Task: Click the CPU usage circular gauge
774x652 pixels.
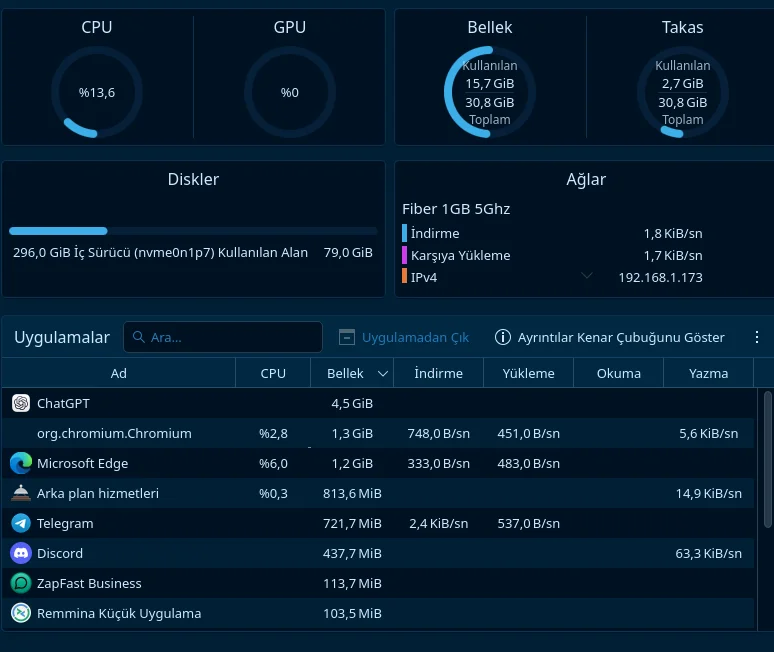Action: (x=97, y=92)
